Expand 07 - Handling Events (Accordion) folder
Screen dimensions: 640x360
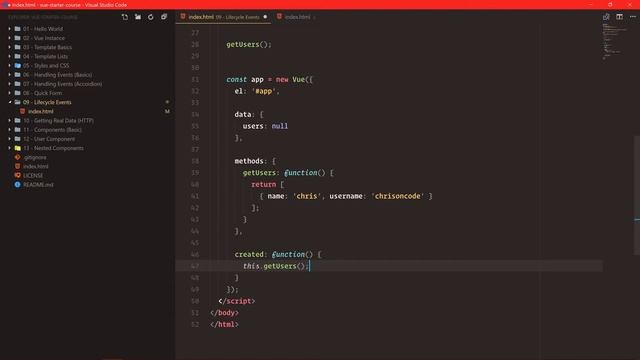pos(9,84)
